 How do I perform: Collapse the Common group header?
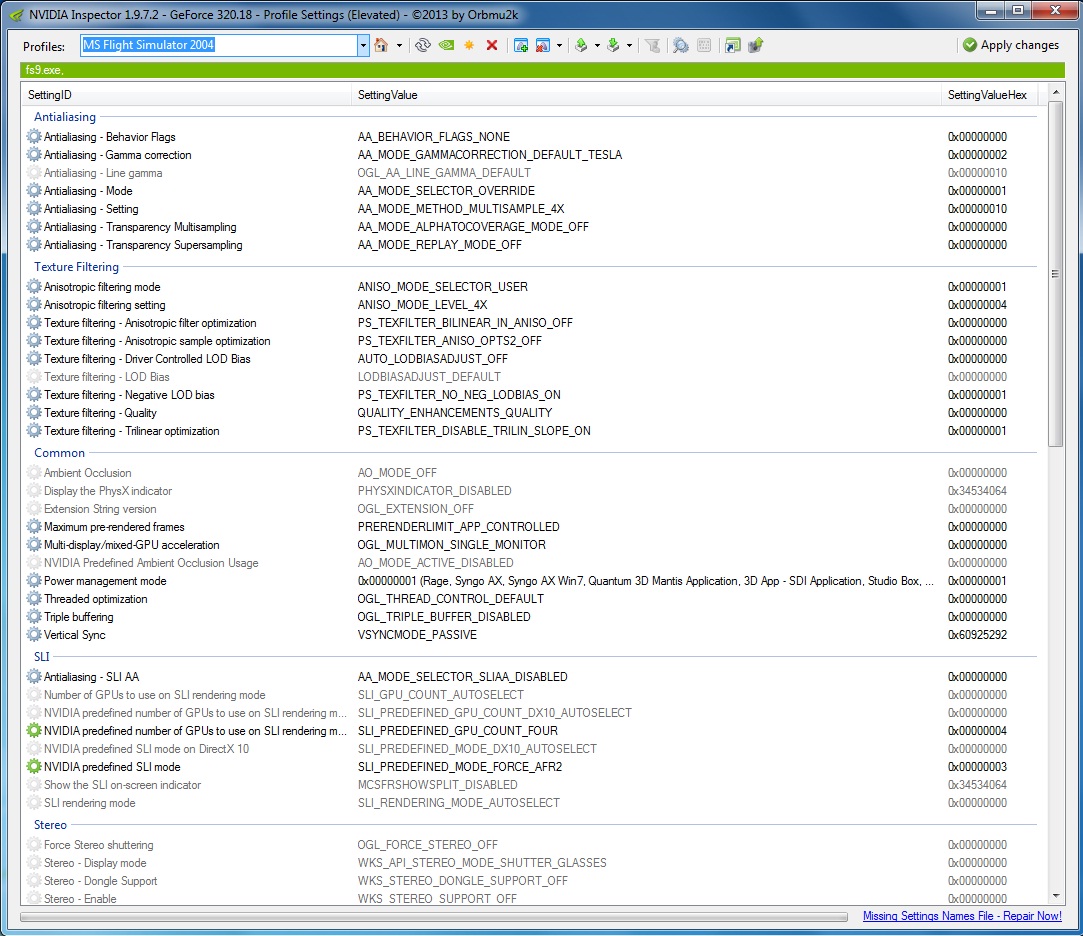pos(59,452)
